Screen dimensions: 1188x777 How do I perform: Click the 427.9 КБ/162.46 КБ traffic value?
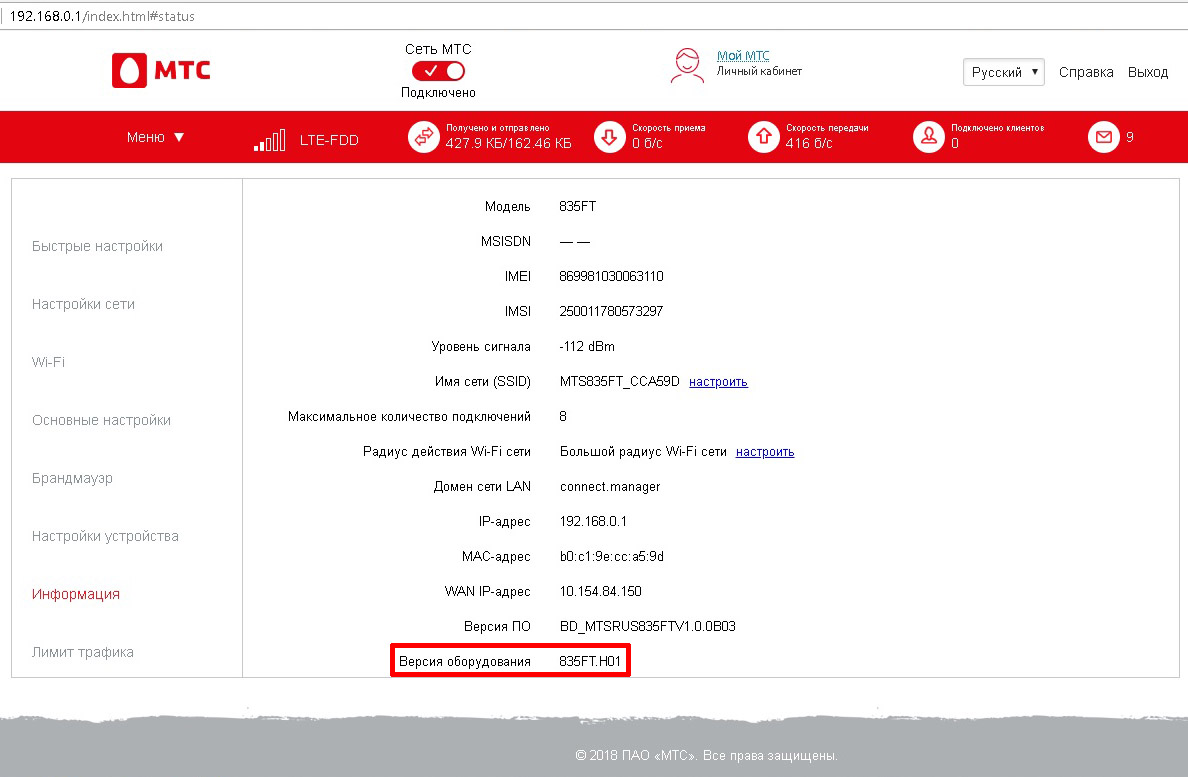click(x=508, y=143)
